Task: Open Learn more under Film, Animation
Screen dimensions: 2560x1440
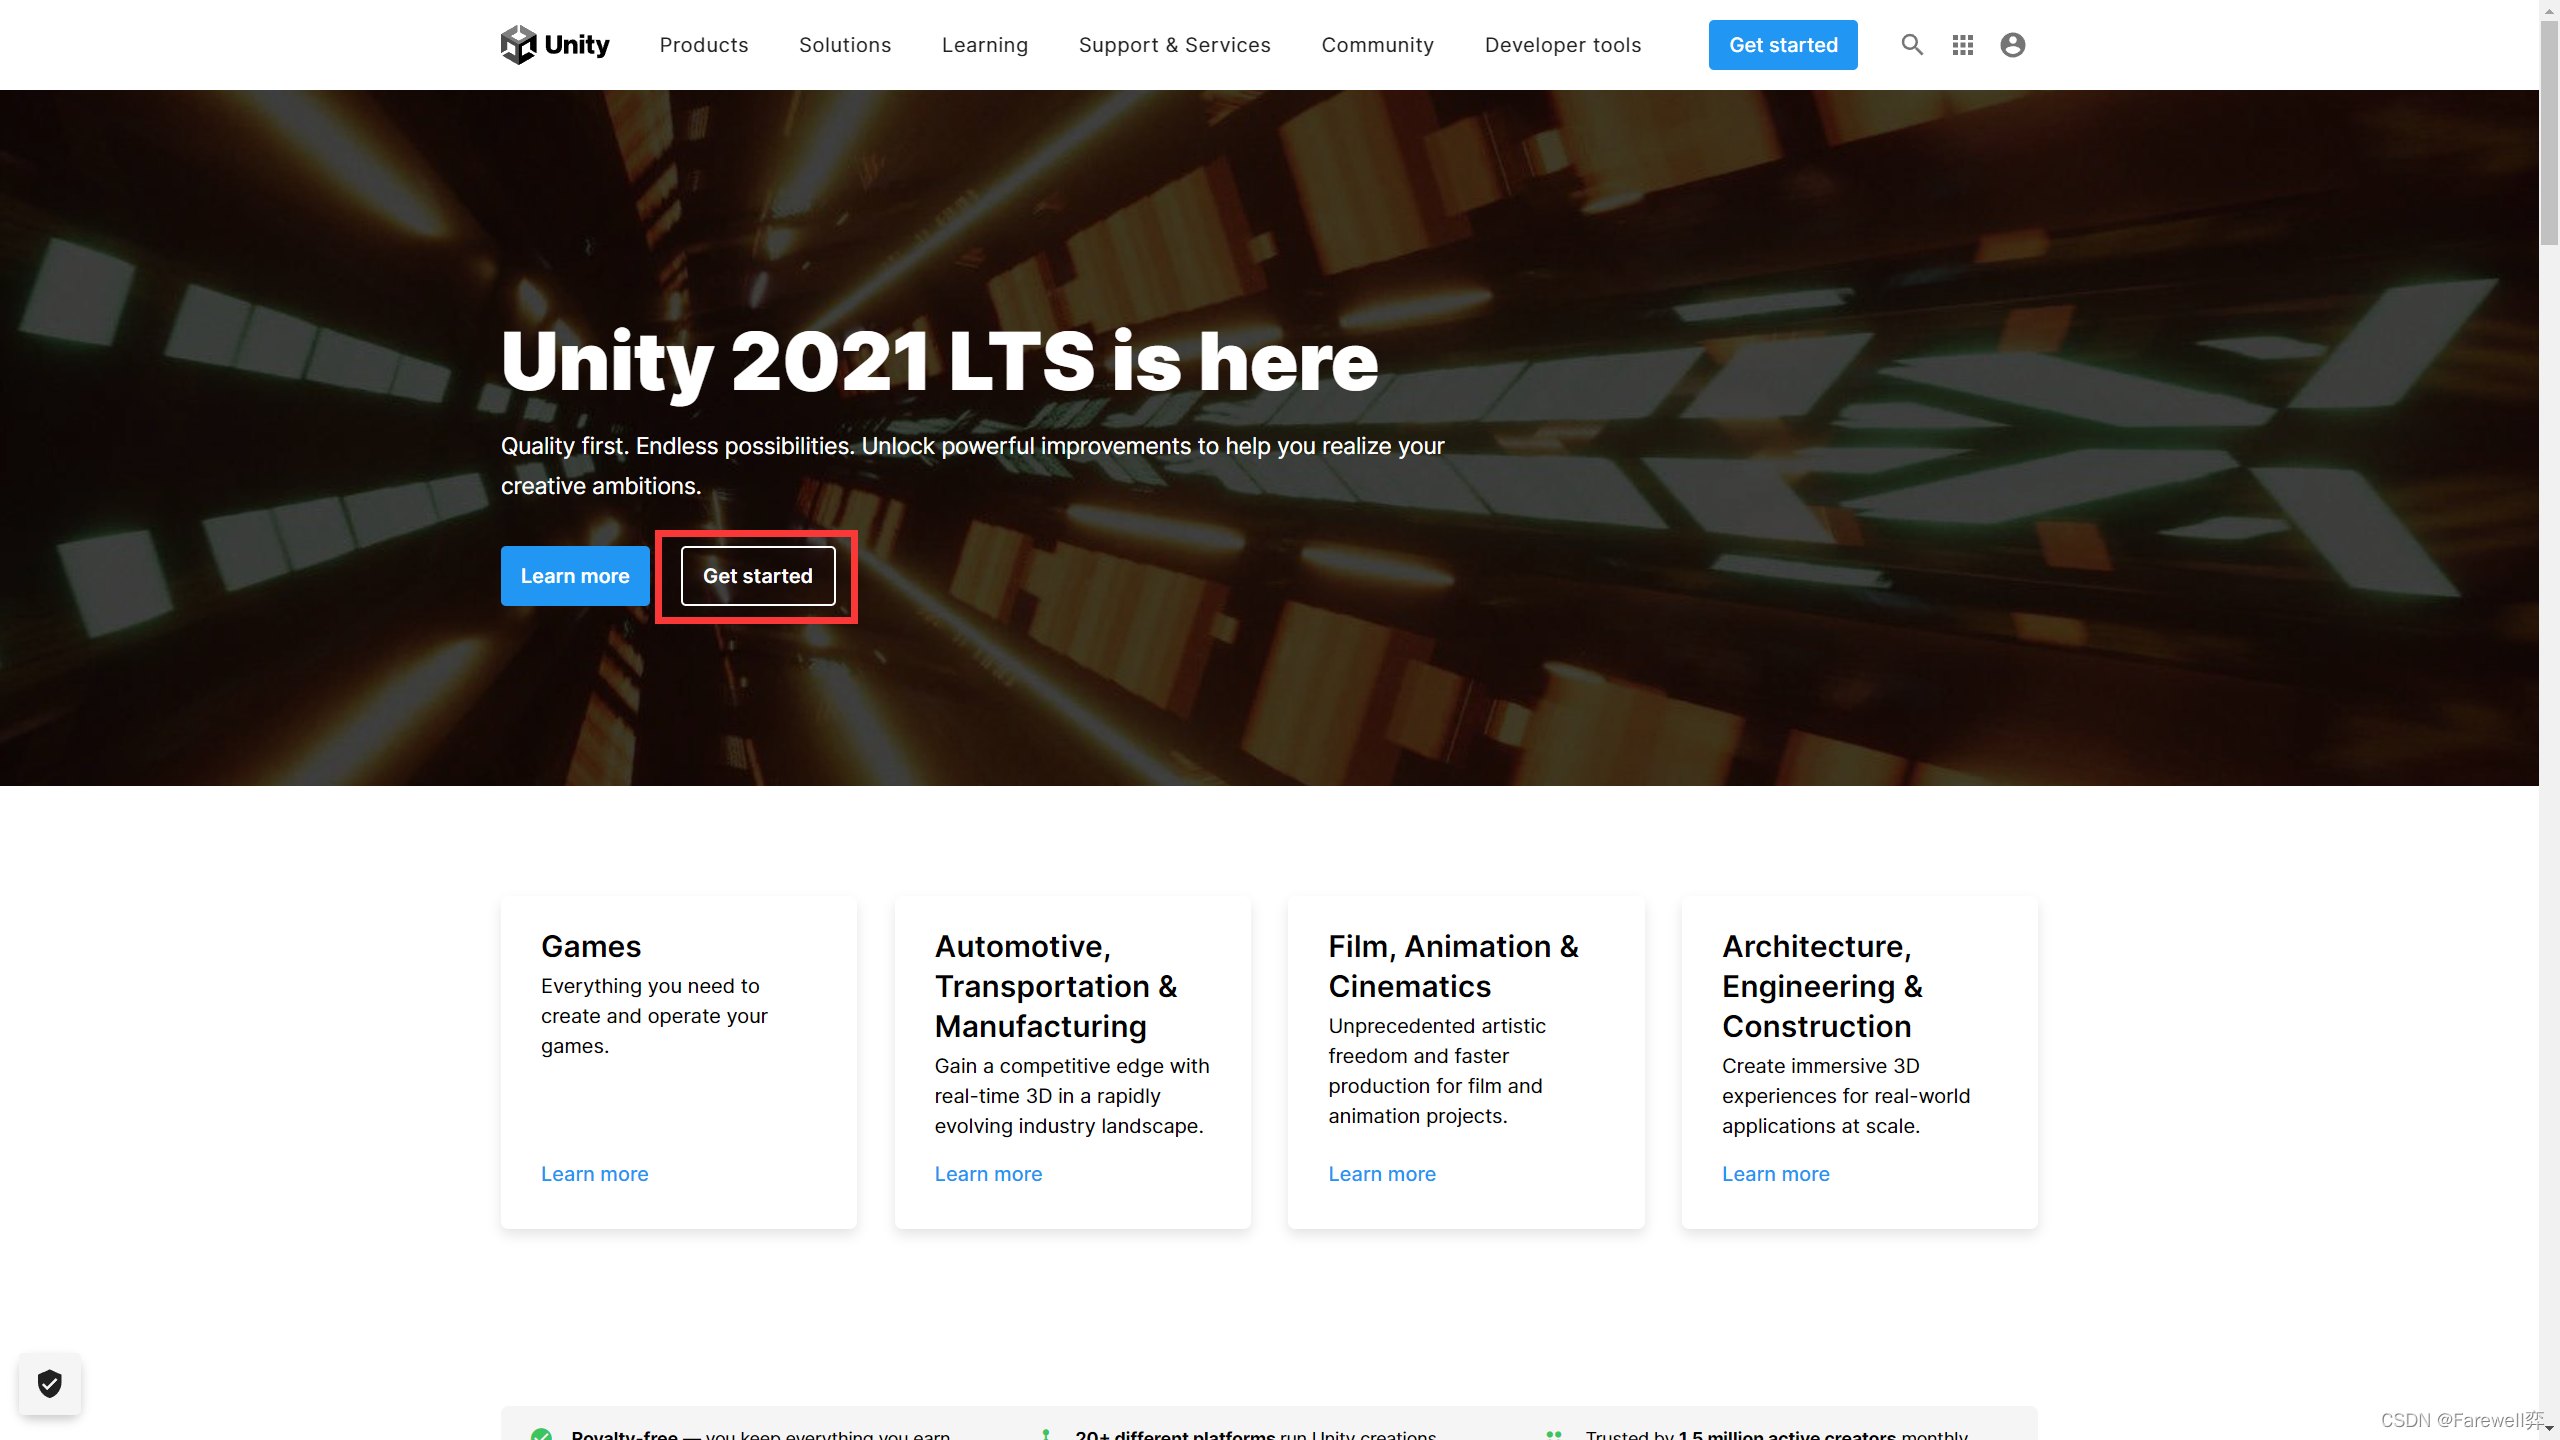Action: pyautogui.click(x=1381, y=1174)
